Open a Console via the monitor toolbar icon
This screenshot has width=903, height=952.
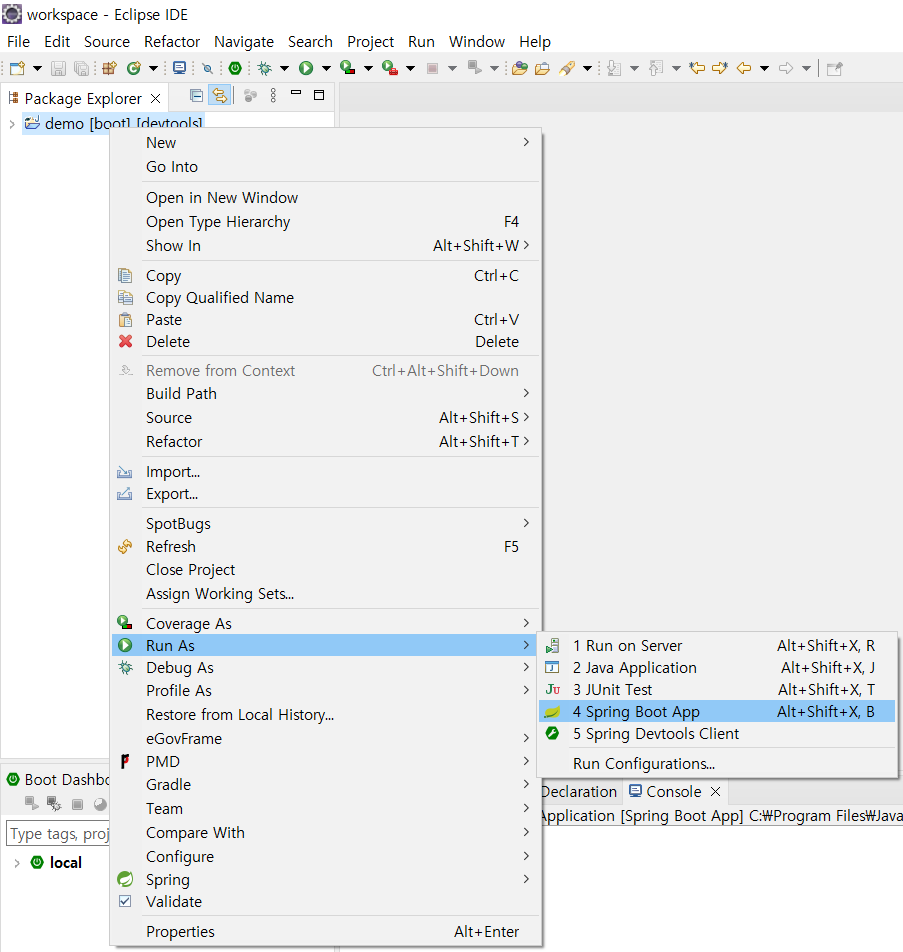pos(179,68)
